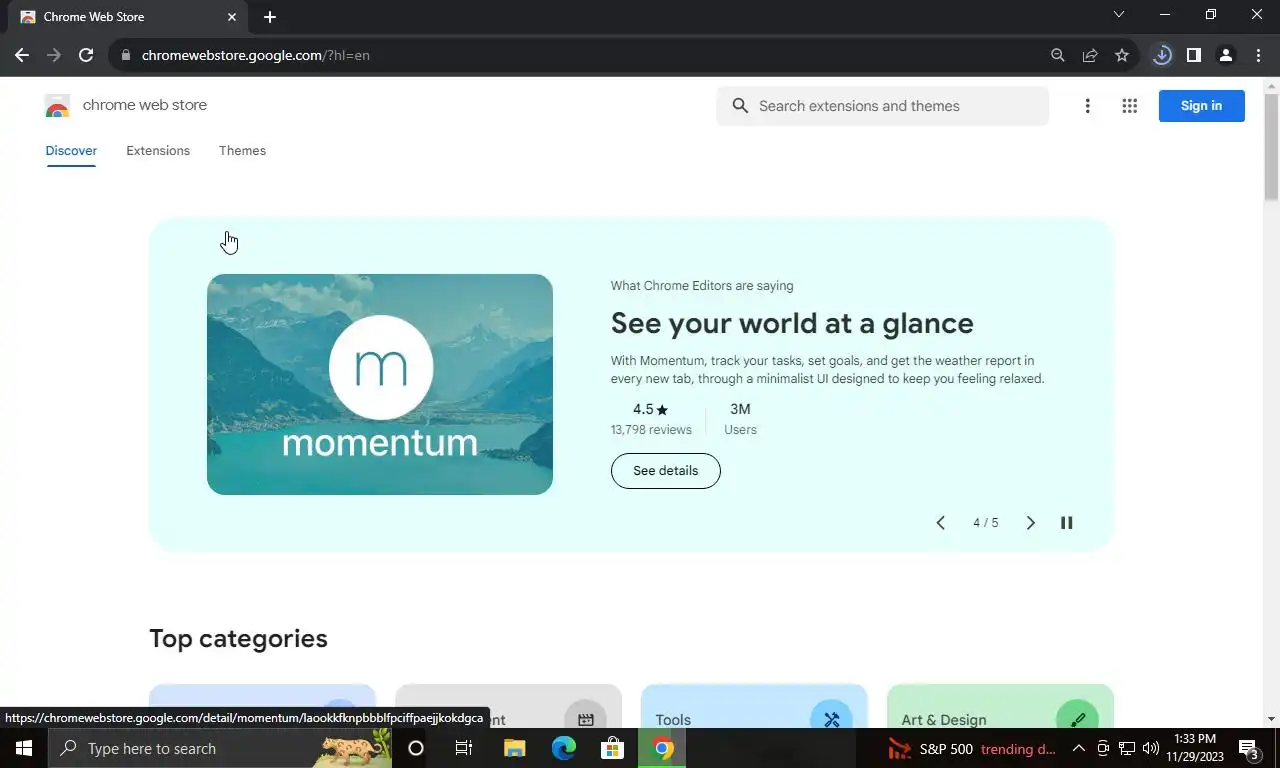Image resolution: width=1280 pixels, height=768 pixels.
Task: Switch to the Themes tab
Action: tap(242, 151)
